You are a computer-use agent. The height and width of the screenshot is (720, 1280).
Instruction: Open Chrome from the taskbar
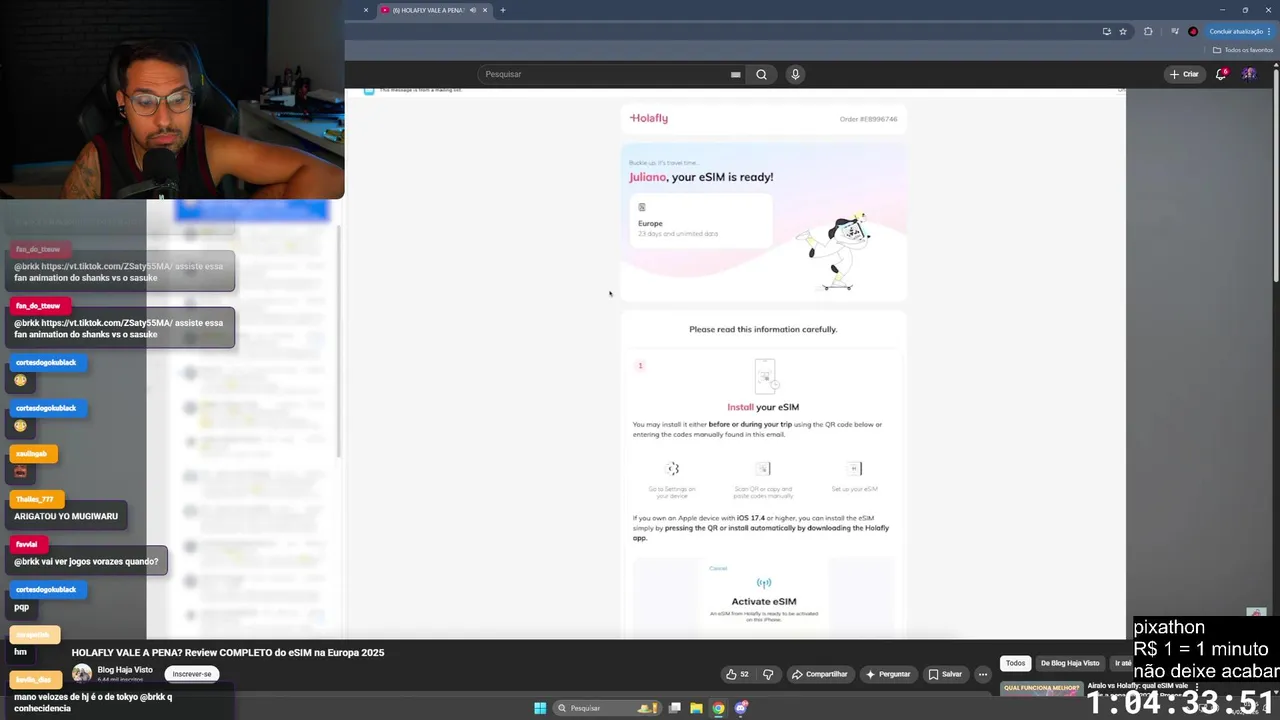pos(718,708)
